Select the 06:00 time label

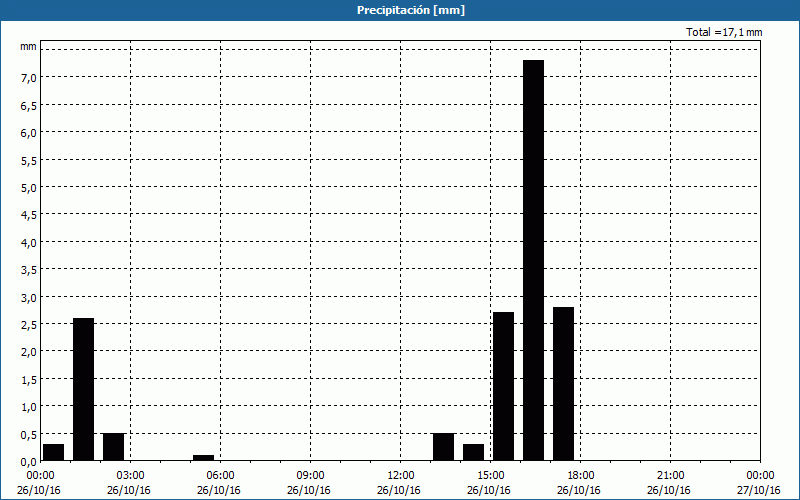click(x=220, y=476)
